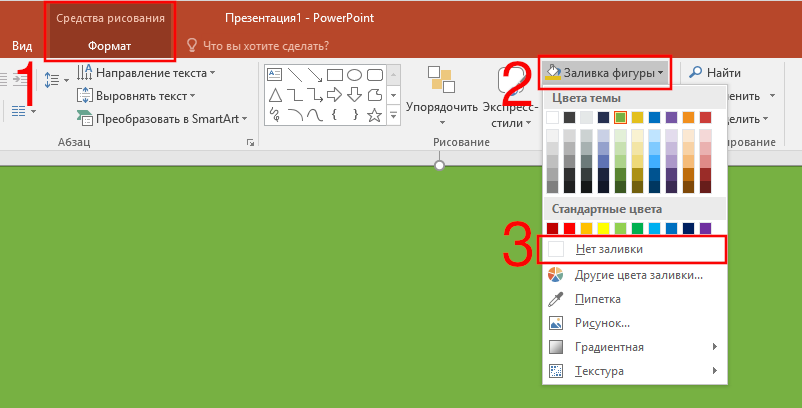Select white theme color swatch
This screenshot has width=802, height=408.
click(552, 117)
